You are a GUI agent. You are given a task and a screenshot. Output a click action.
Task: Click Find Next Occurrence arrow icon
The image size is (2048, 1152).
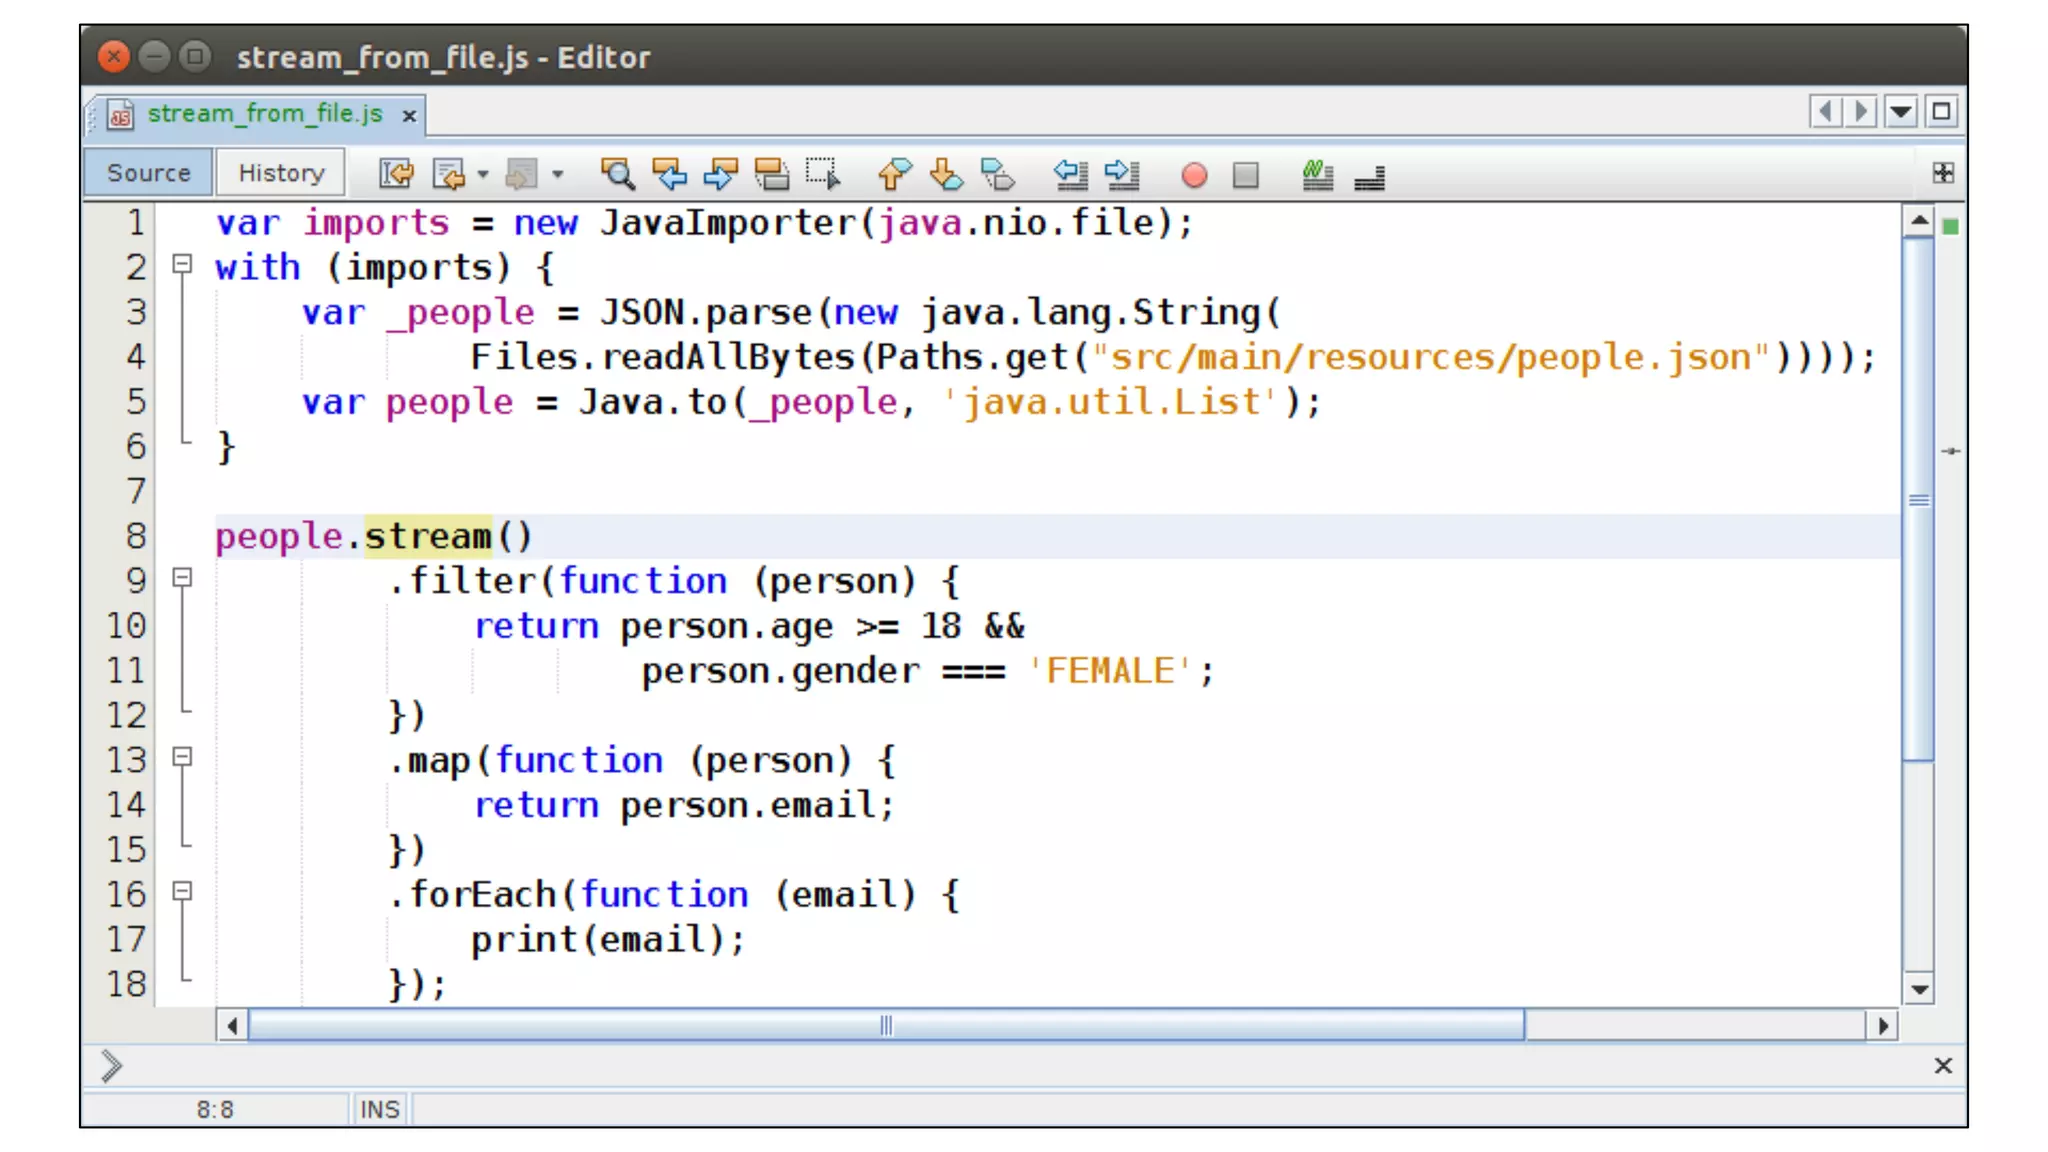click(x=720, y=174)
